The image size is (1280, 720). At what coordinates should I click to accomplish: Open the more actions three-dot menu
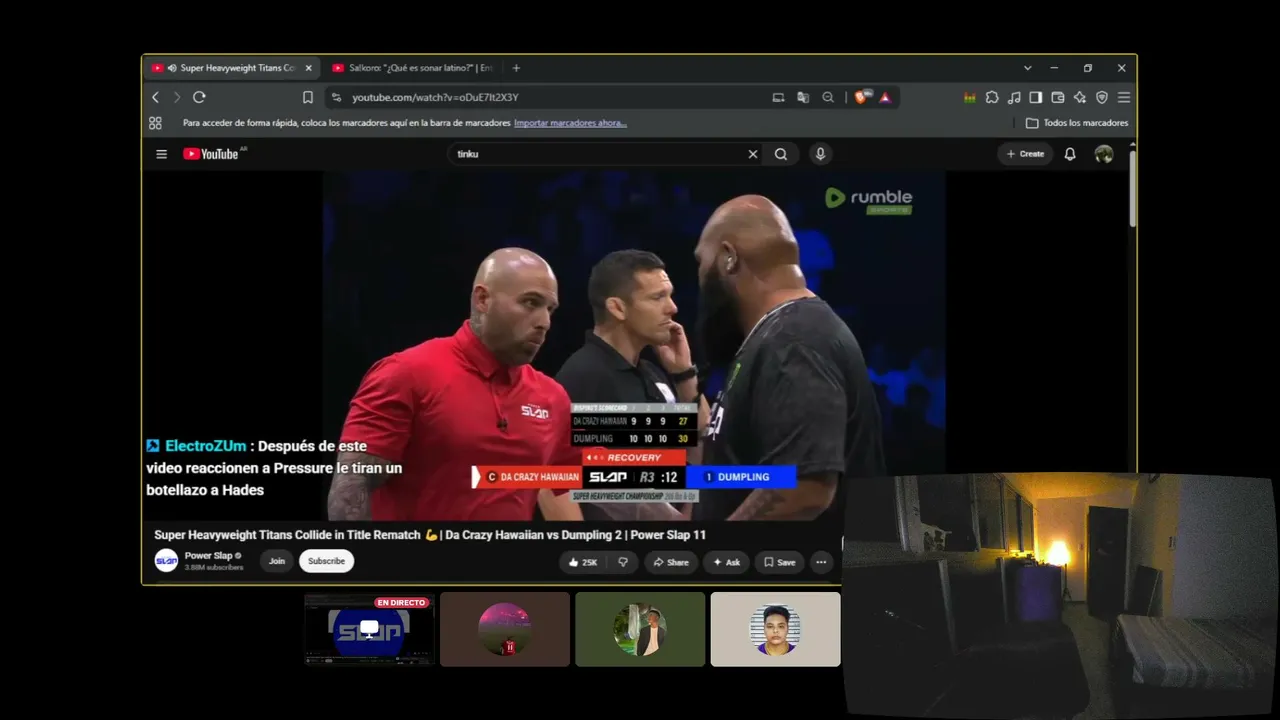(821, 562)
